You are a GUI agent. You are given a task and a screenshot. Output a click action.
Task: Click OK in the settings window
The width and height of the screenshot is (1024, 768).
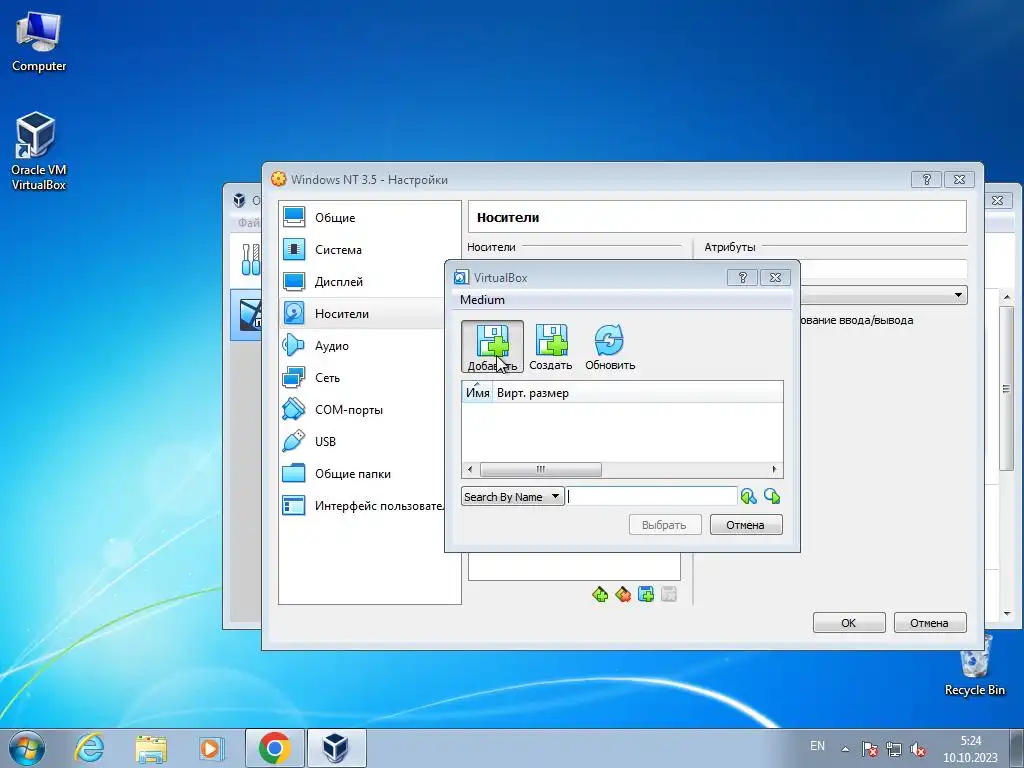pyautogui.click(x=849, y=623)
